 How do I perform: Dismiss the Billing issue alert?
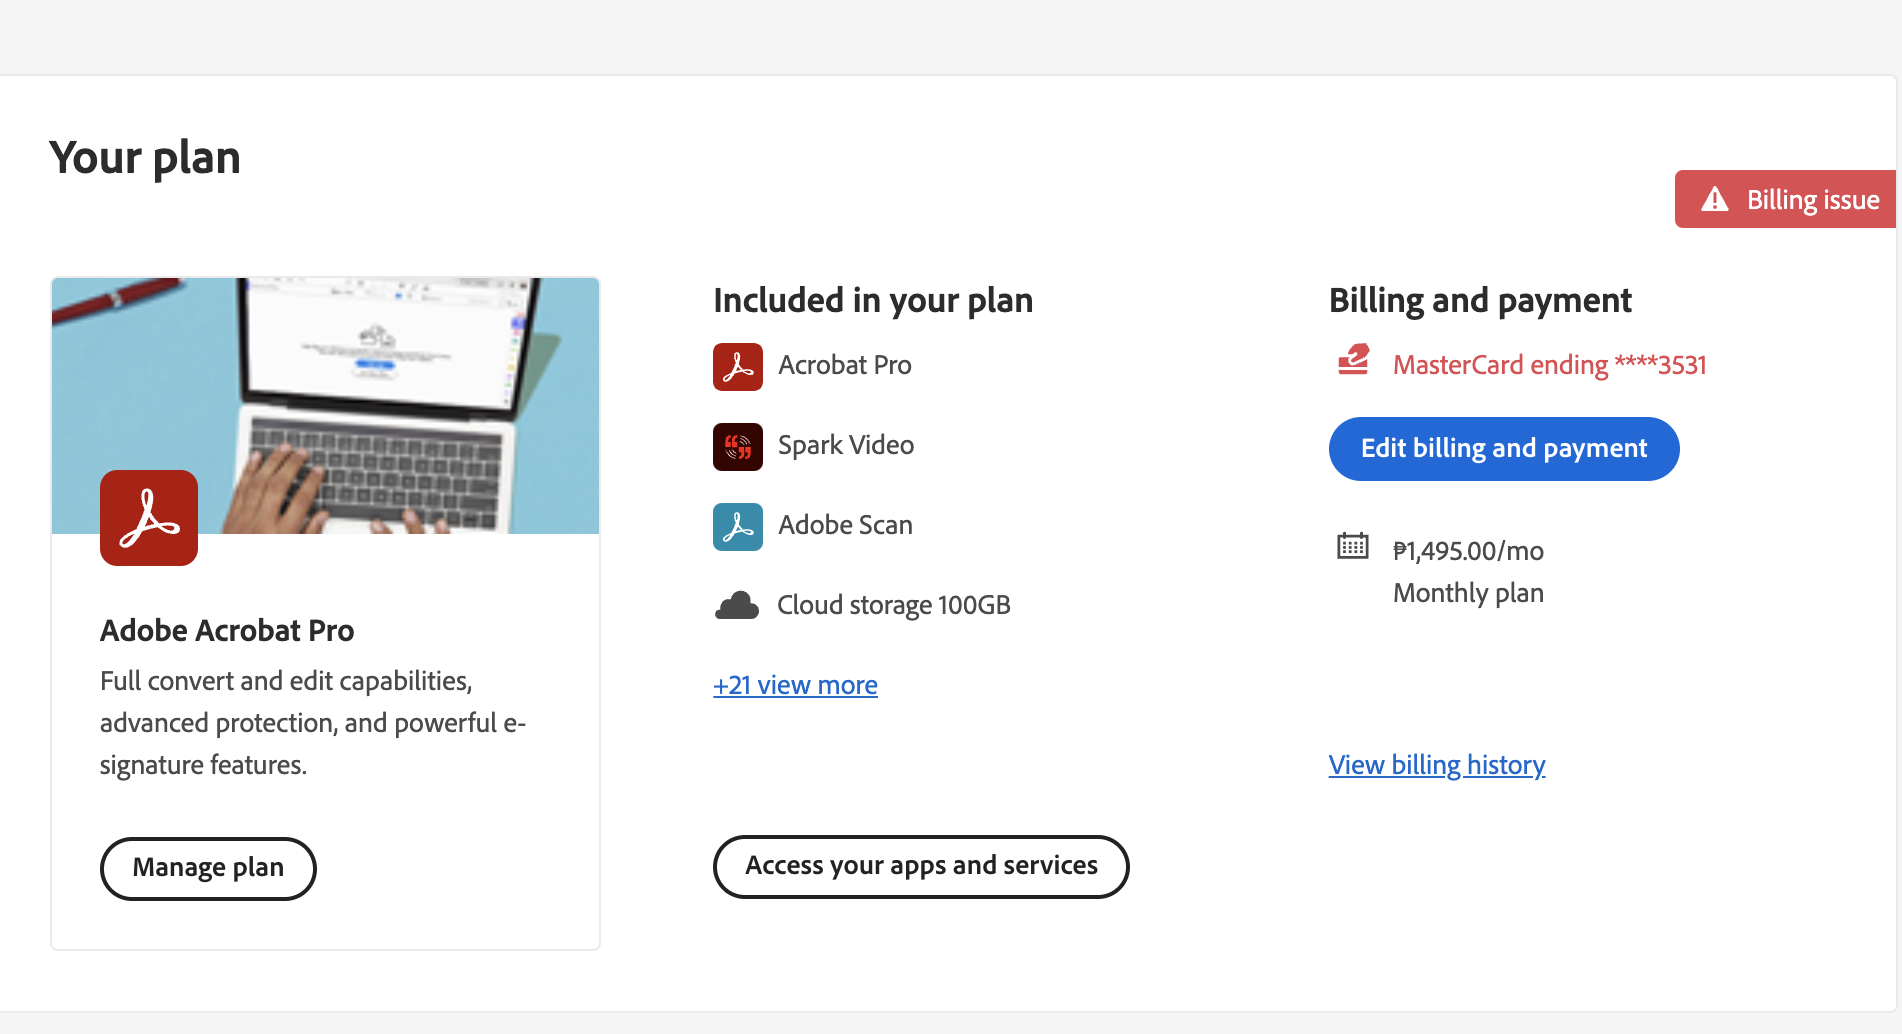(x=1783, y=199)
